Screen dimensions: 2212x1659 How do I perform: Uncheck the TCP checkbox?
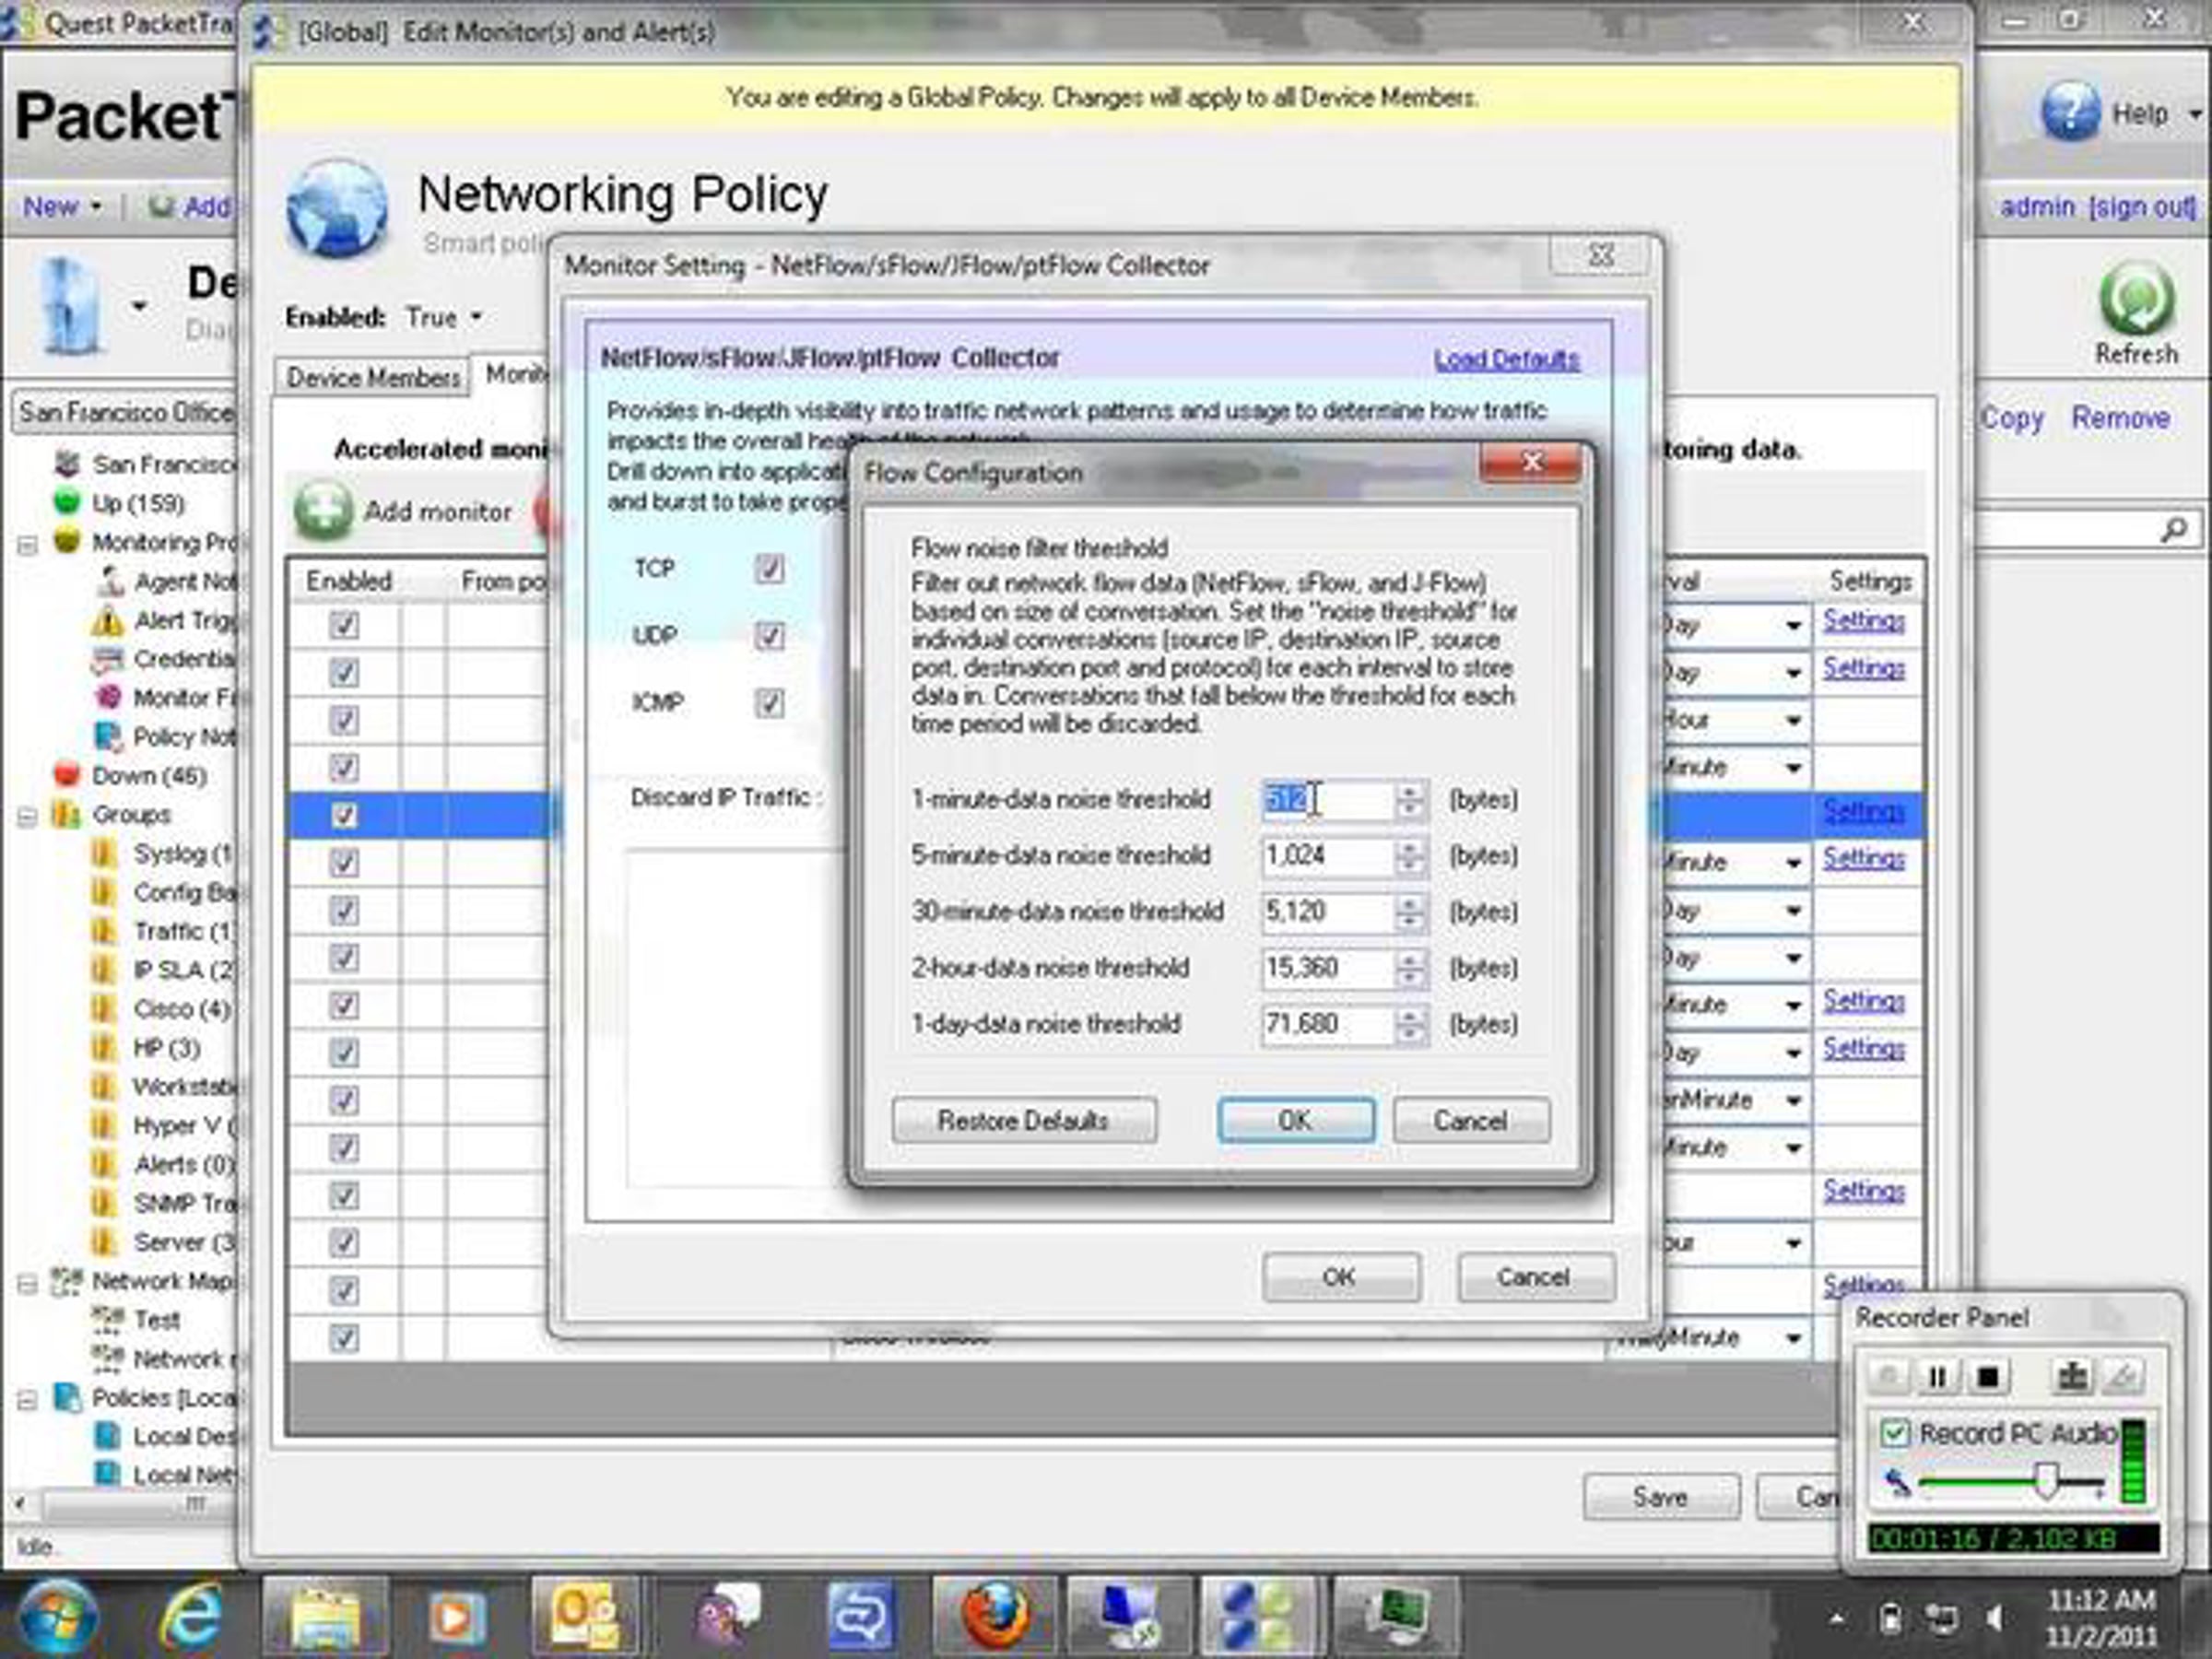click(x=769, y=569)
